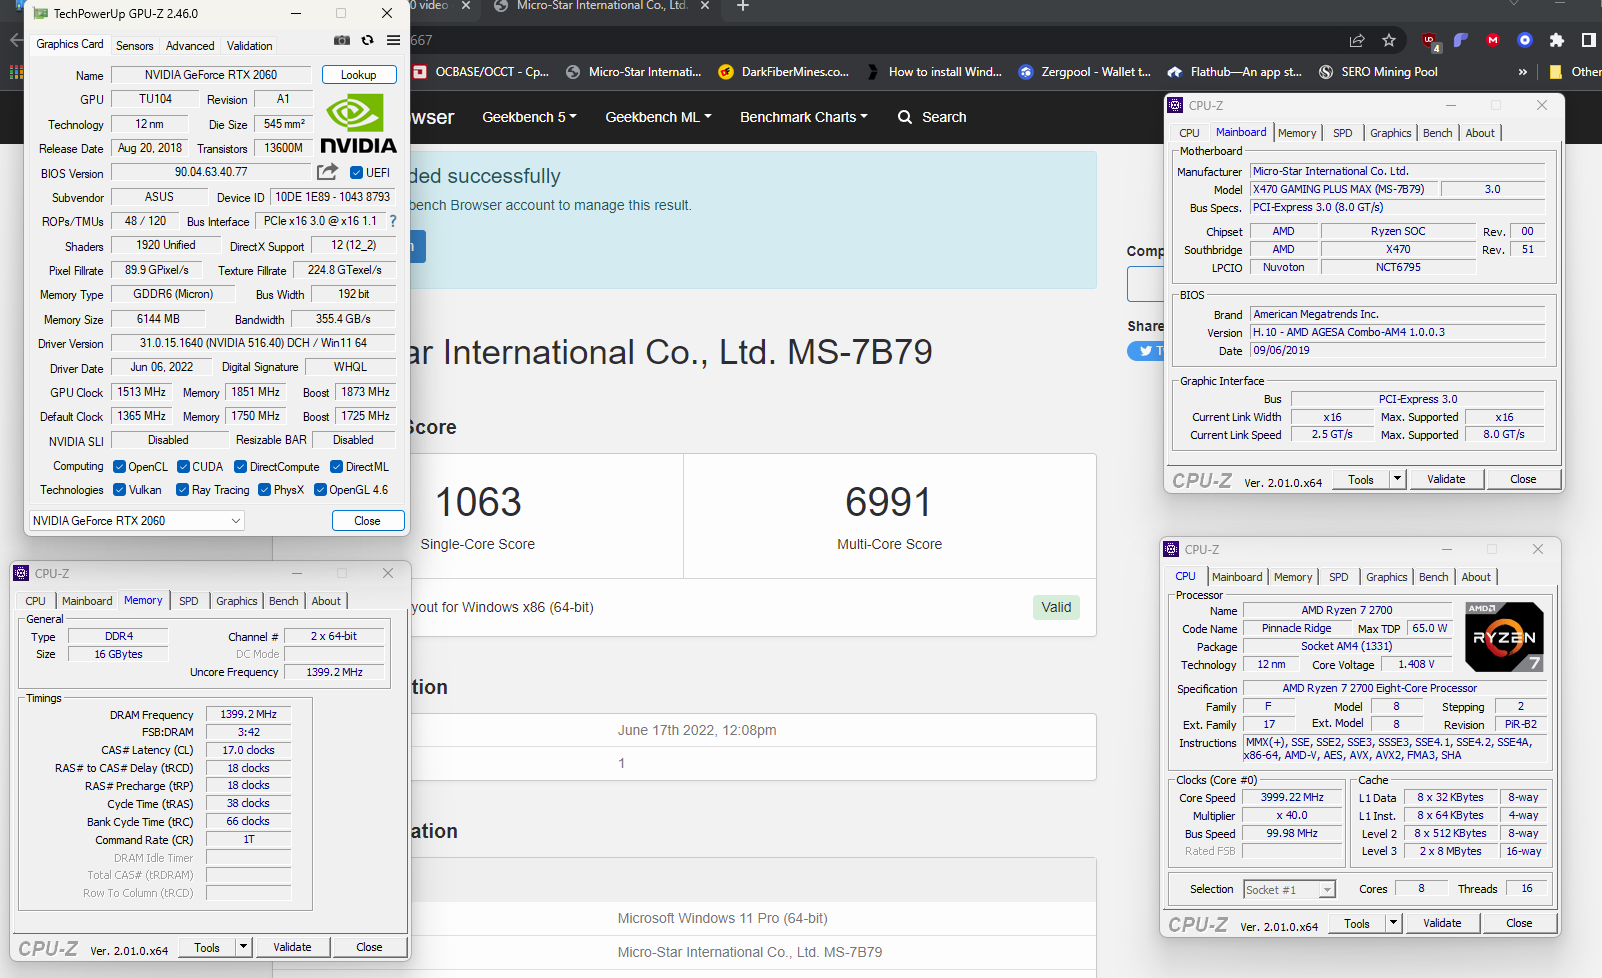Open Tools arrow in the CPU-Z CPU window
The height and width of the screenshot is (978, 1602).
[x=1393, y=924]
